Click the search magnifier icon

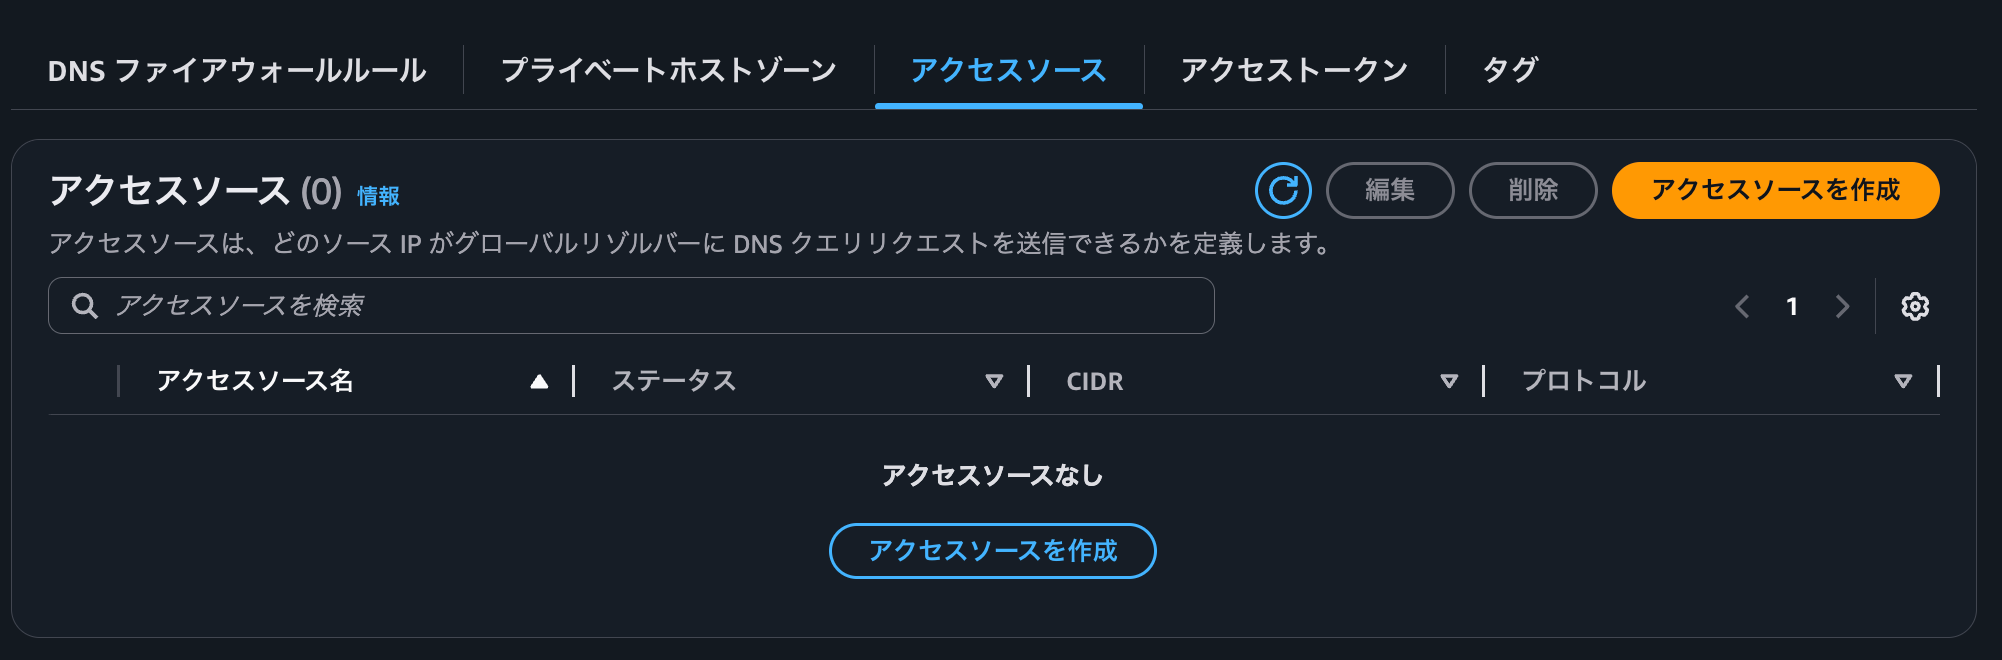(83, 305)
